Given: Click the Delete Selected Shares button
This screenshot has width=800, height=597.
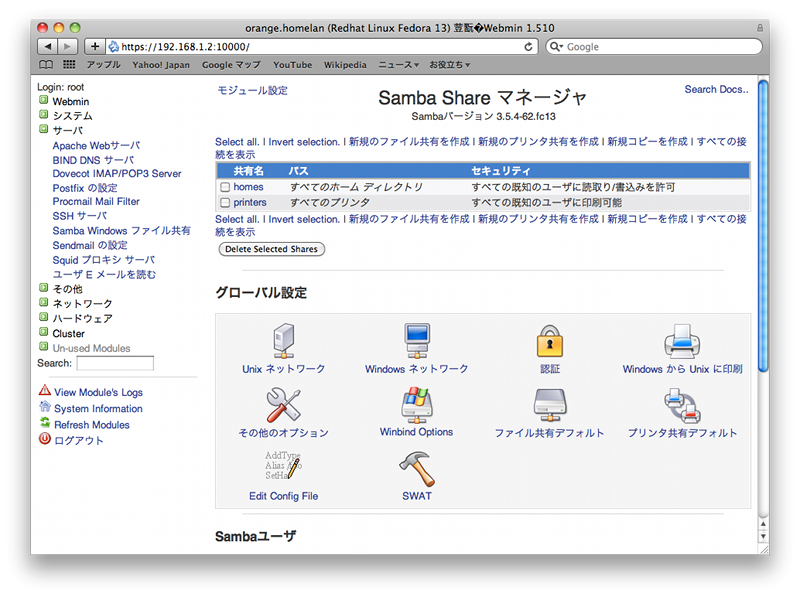Looking at the screenshot, I should [x=271, y=249].
